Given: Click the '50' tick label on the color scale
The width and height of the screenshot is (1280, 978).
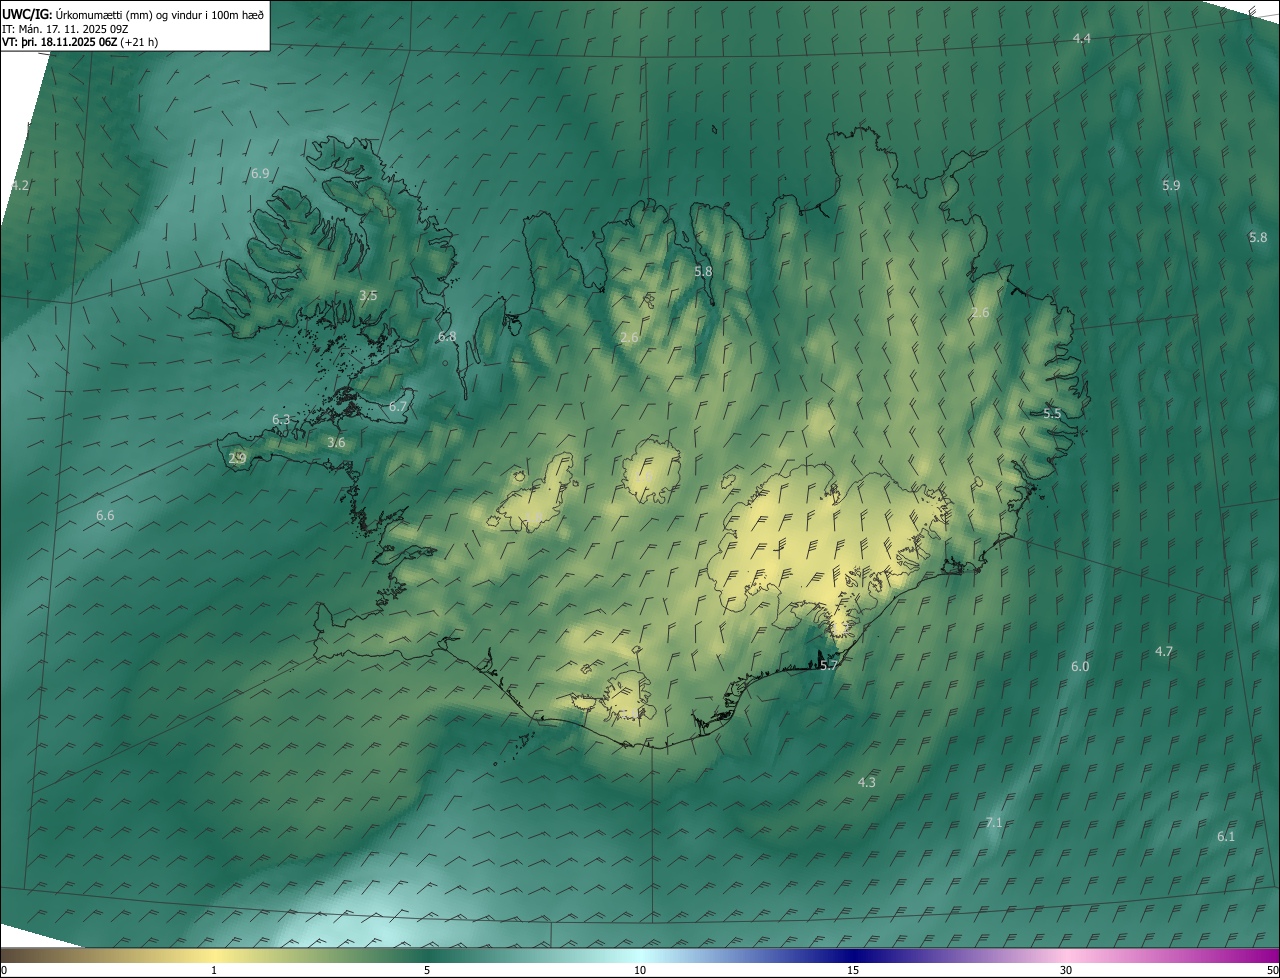Looking at the screenshot, I should click(1272, 971).
